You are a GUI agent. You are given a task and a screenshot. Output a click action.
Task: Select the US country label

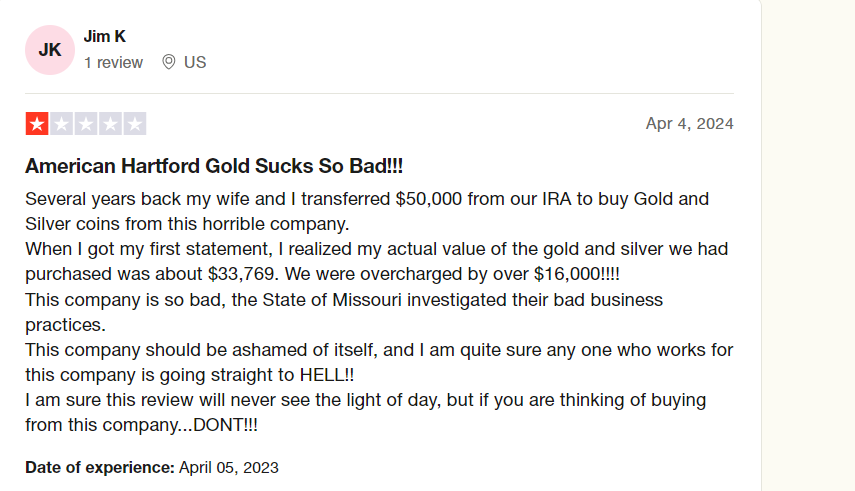(195, 62)
